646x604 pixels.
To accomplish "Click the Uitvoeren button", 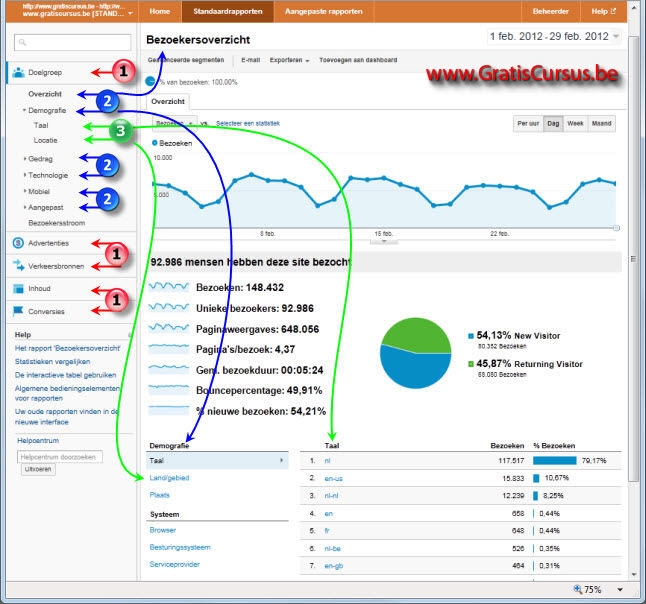I will tap(38, 469).
